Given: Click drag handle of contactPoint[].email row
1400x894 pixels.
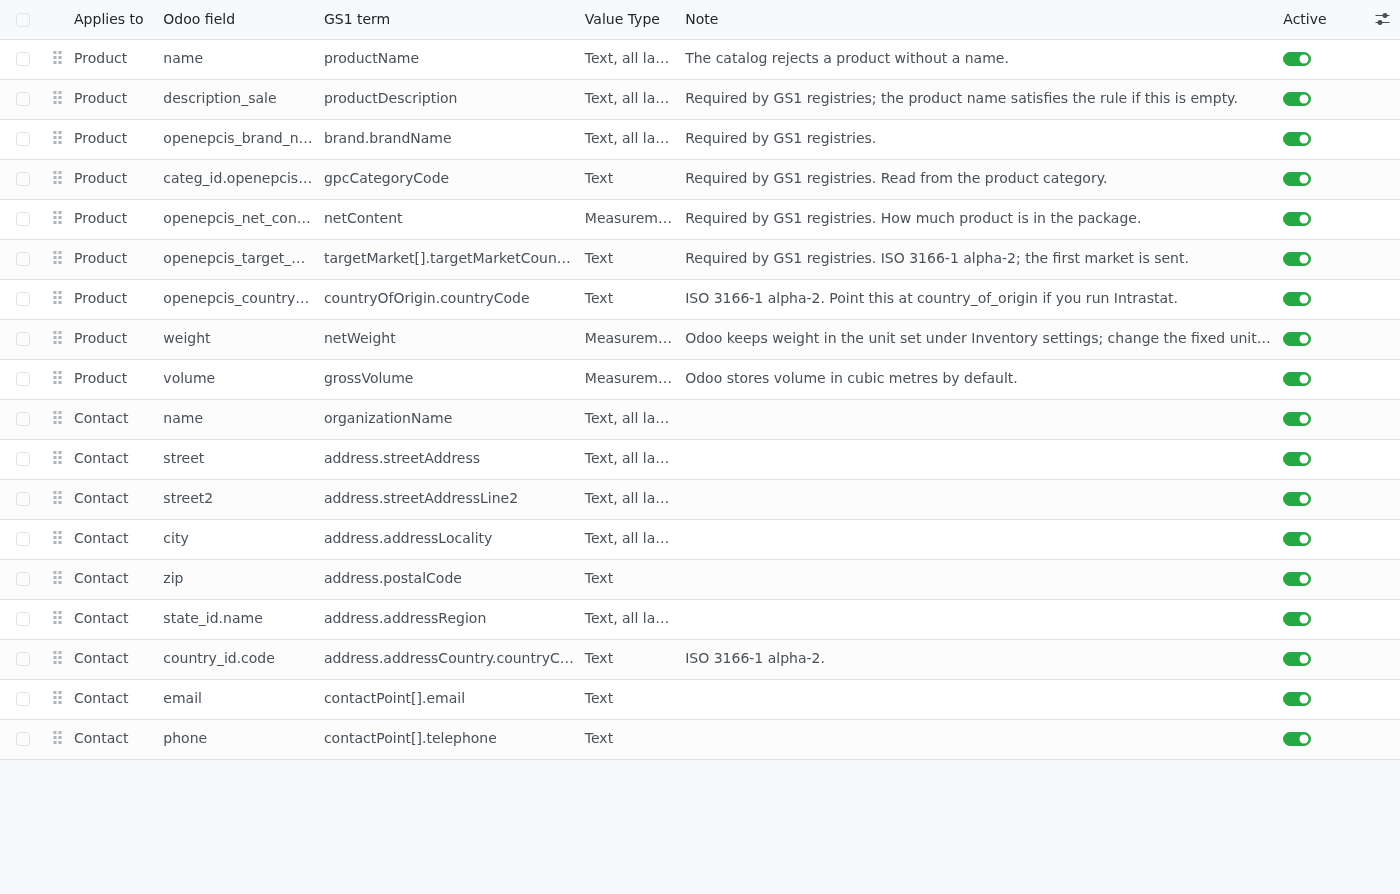Looking at the screenshot, I should 57,698.
